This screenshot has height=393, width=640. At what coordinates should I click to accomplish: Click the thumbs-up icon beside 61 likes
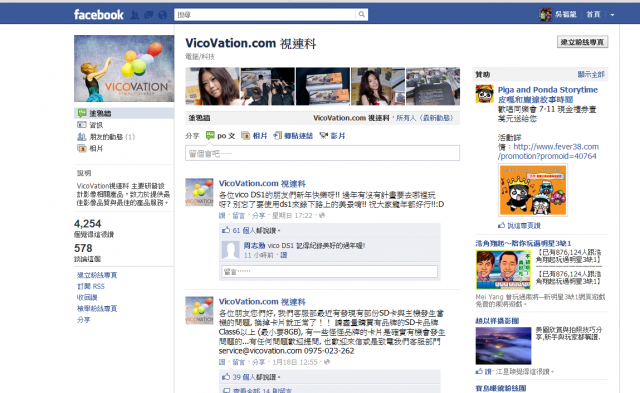tap(226, 230)
